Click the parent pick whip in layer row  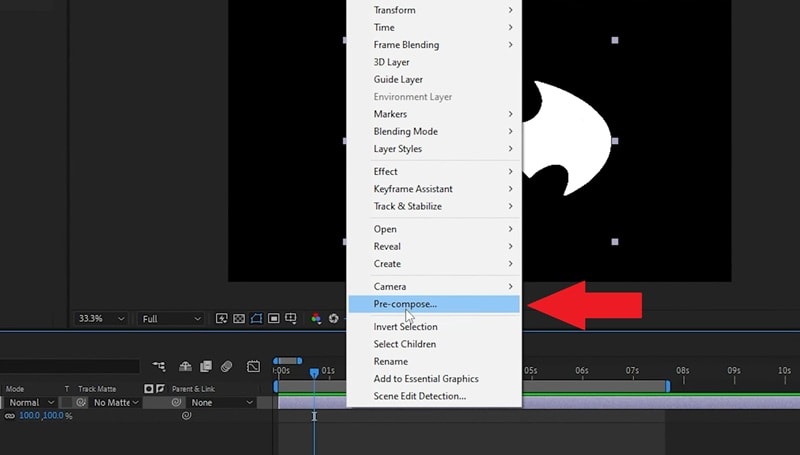click(x=177, y=402)
